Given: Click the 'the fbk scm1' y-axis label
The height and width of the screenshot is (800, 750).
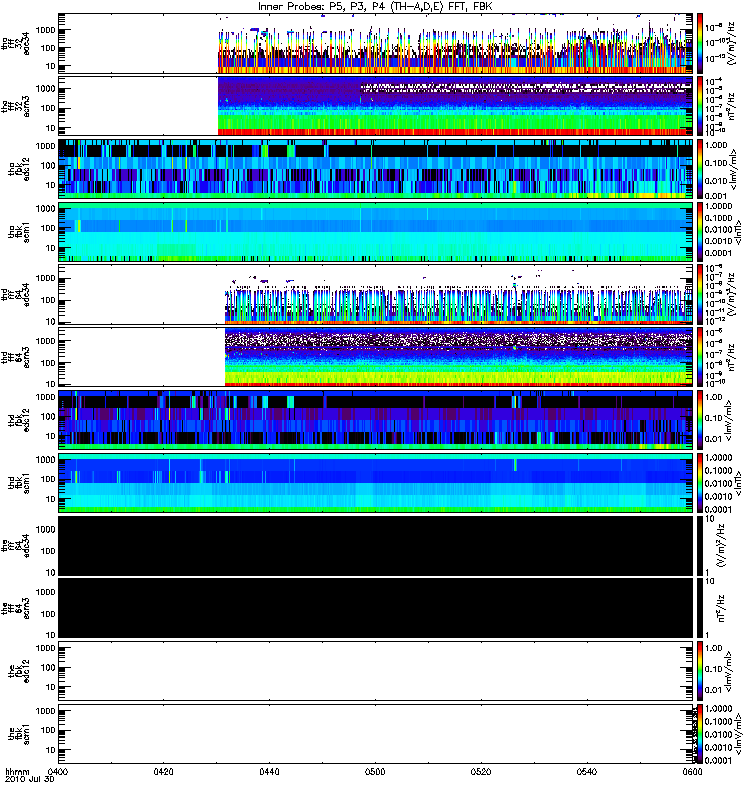Looking at the screenshot, I should [x=19, y=734].
